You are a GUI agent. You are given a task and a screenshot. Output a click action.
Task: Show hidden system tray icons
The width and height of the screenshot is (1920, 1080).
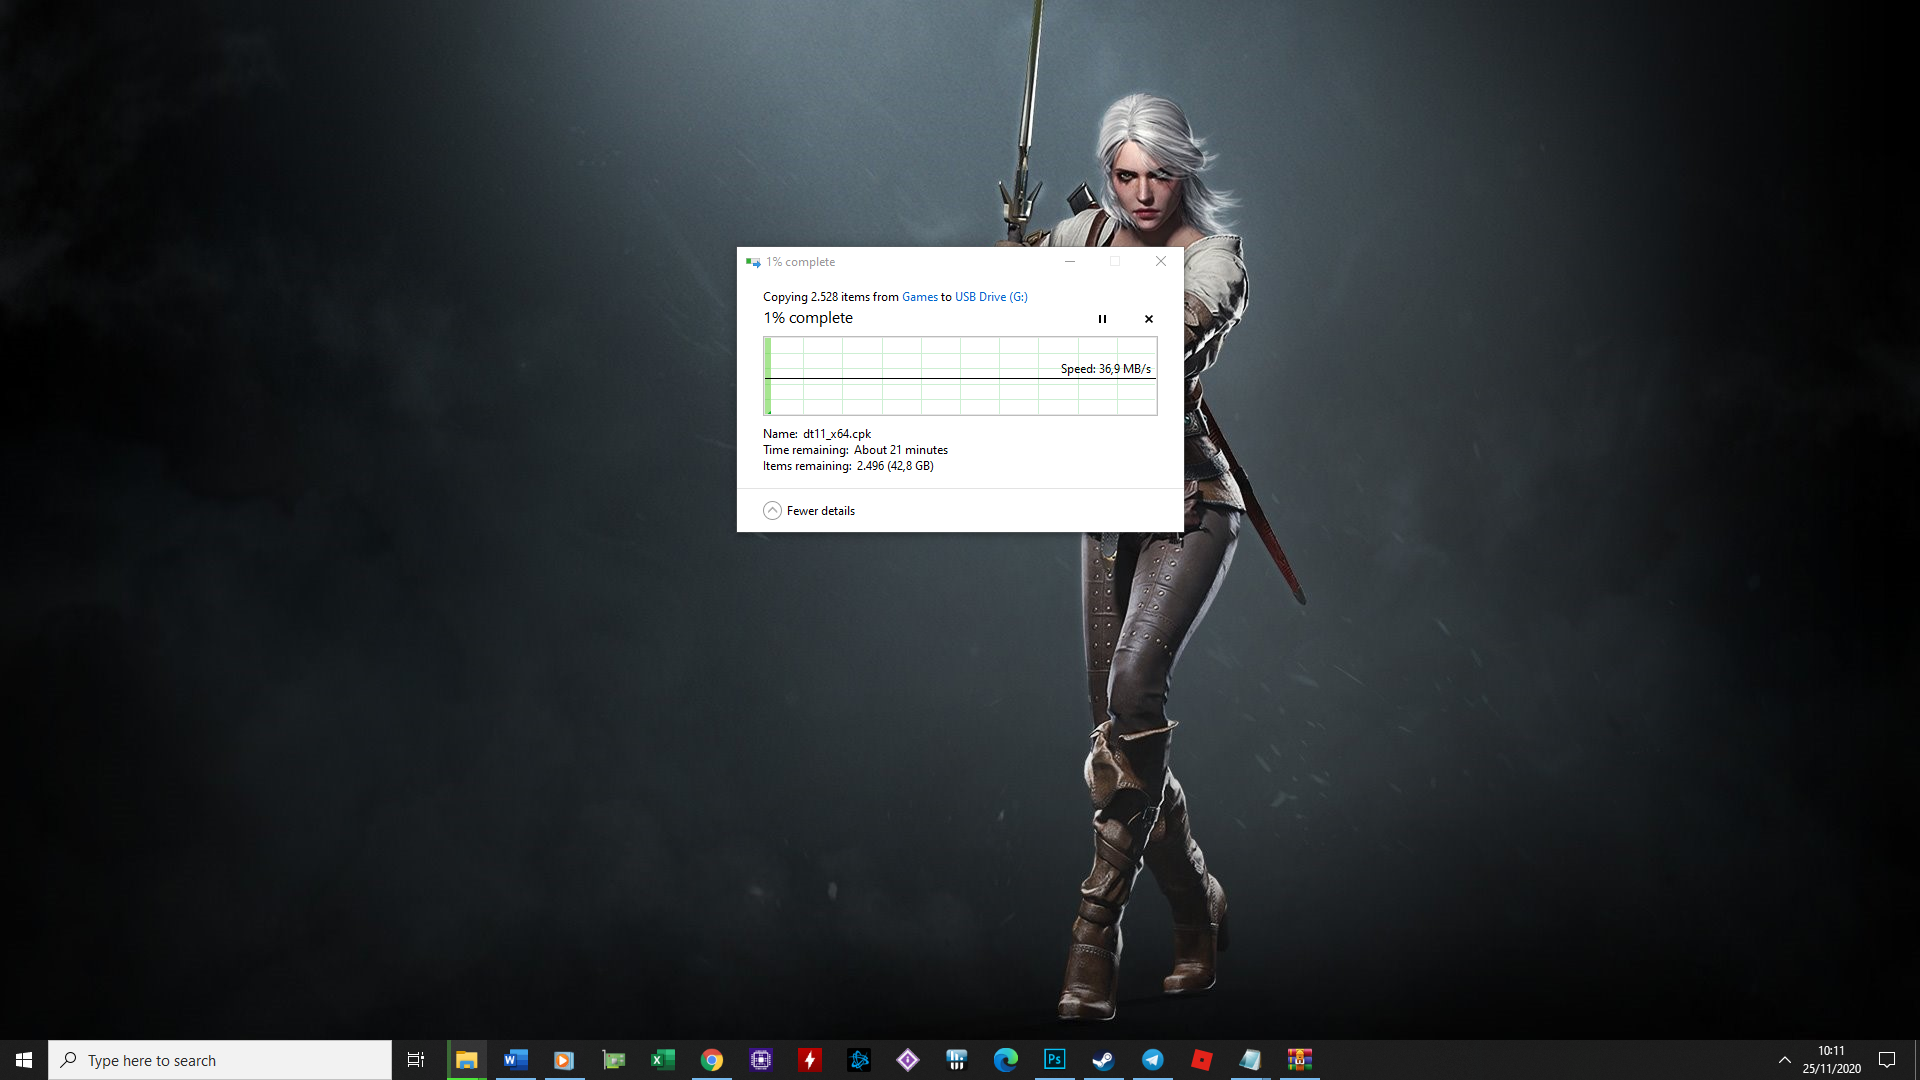[x=1784, y=1060]
